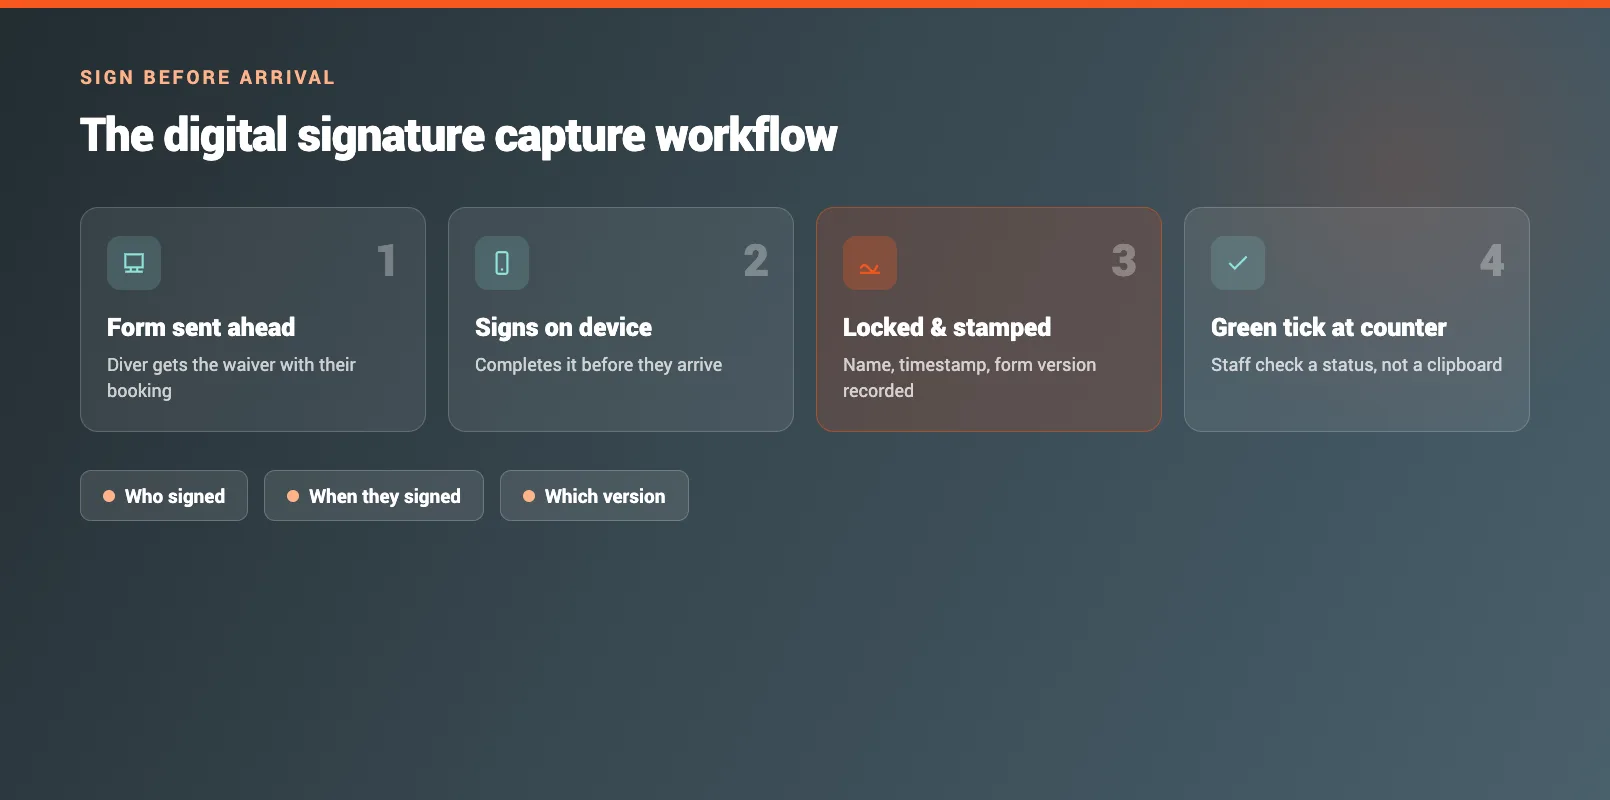
Task: Click the step number 3
Action: 1124,261
